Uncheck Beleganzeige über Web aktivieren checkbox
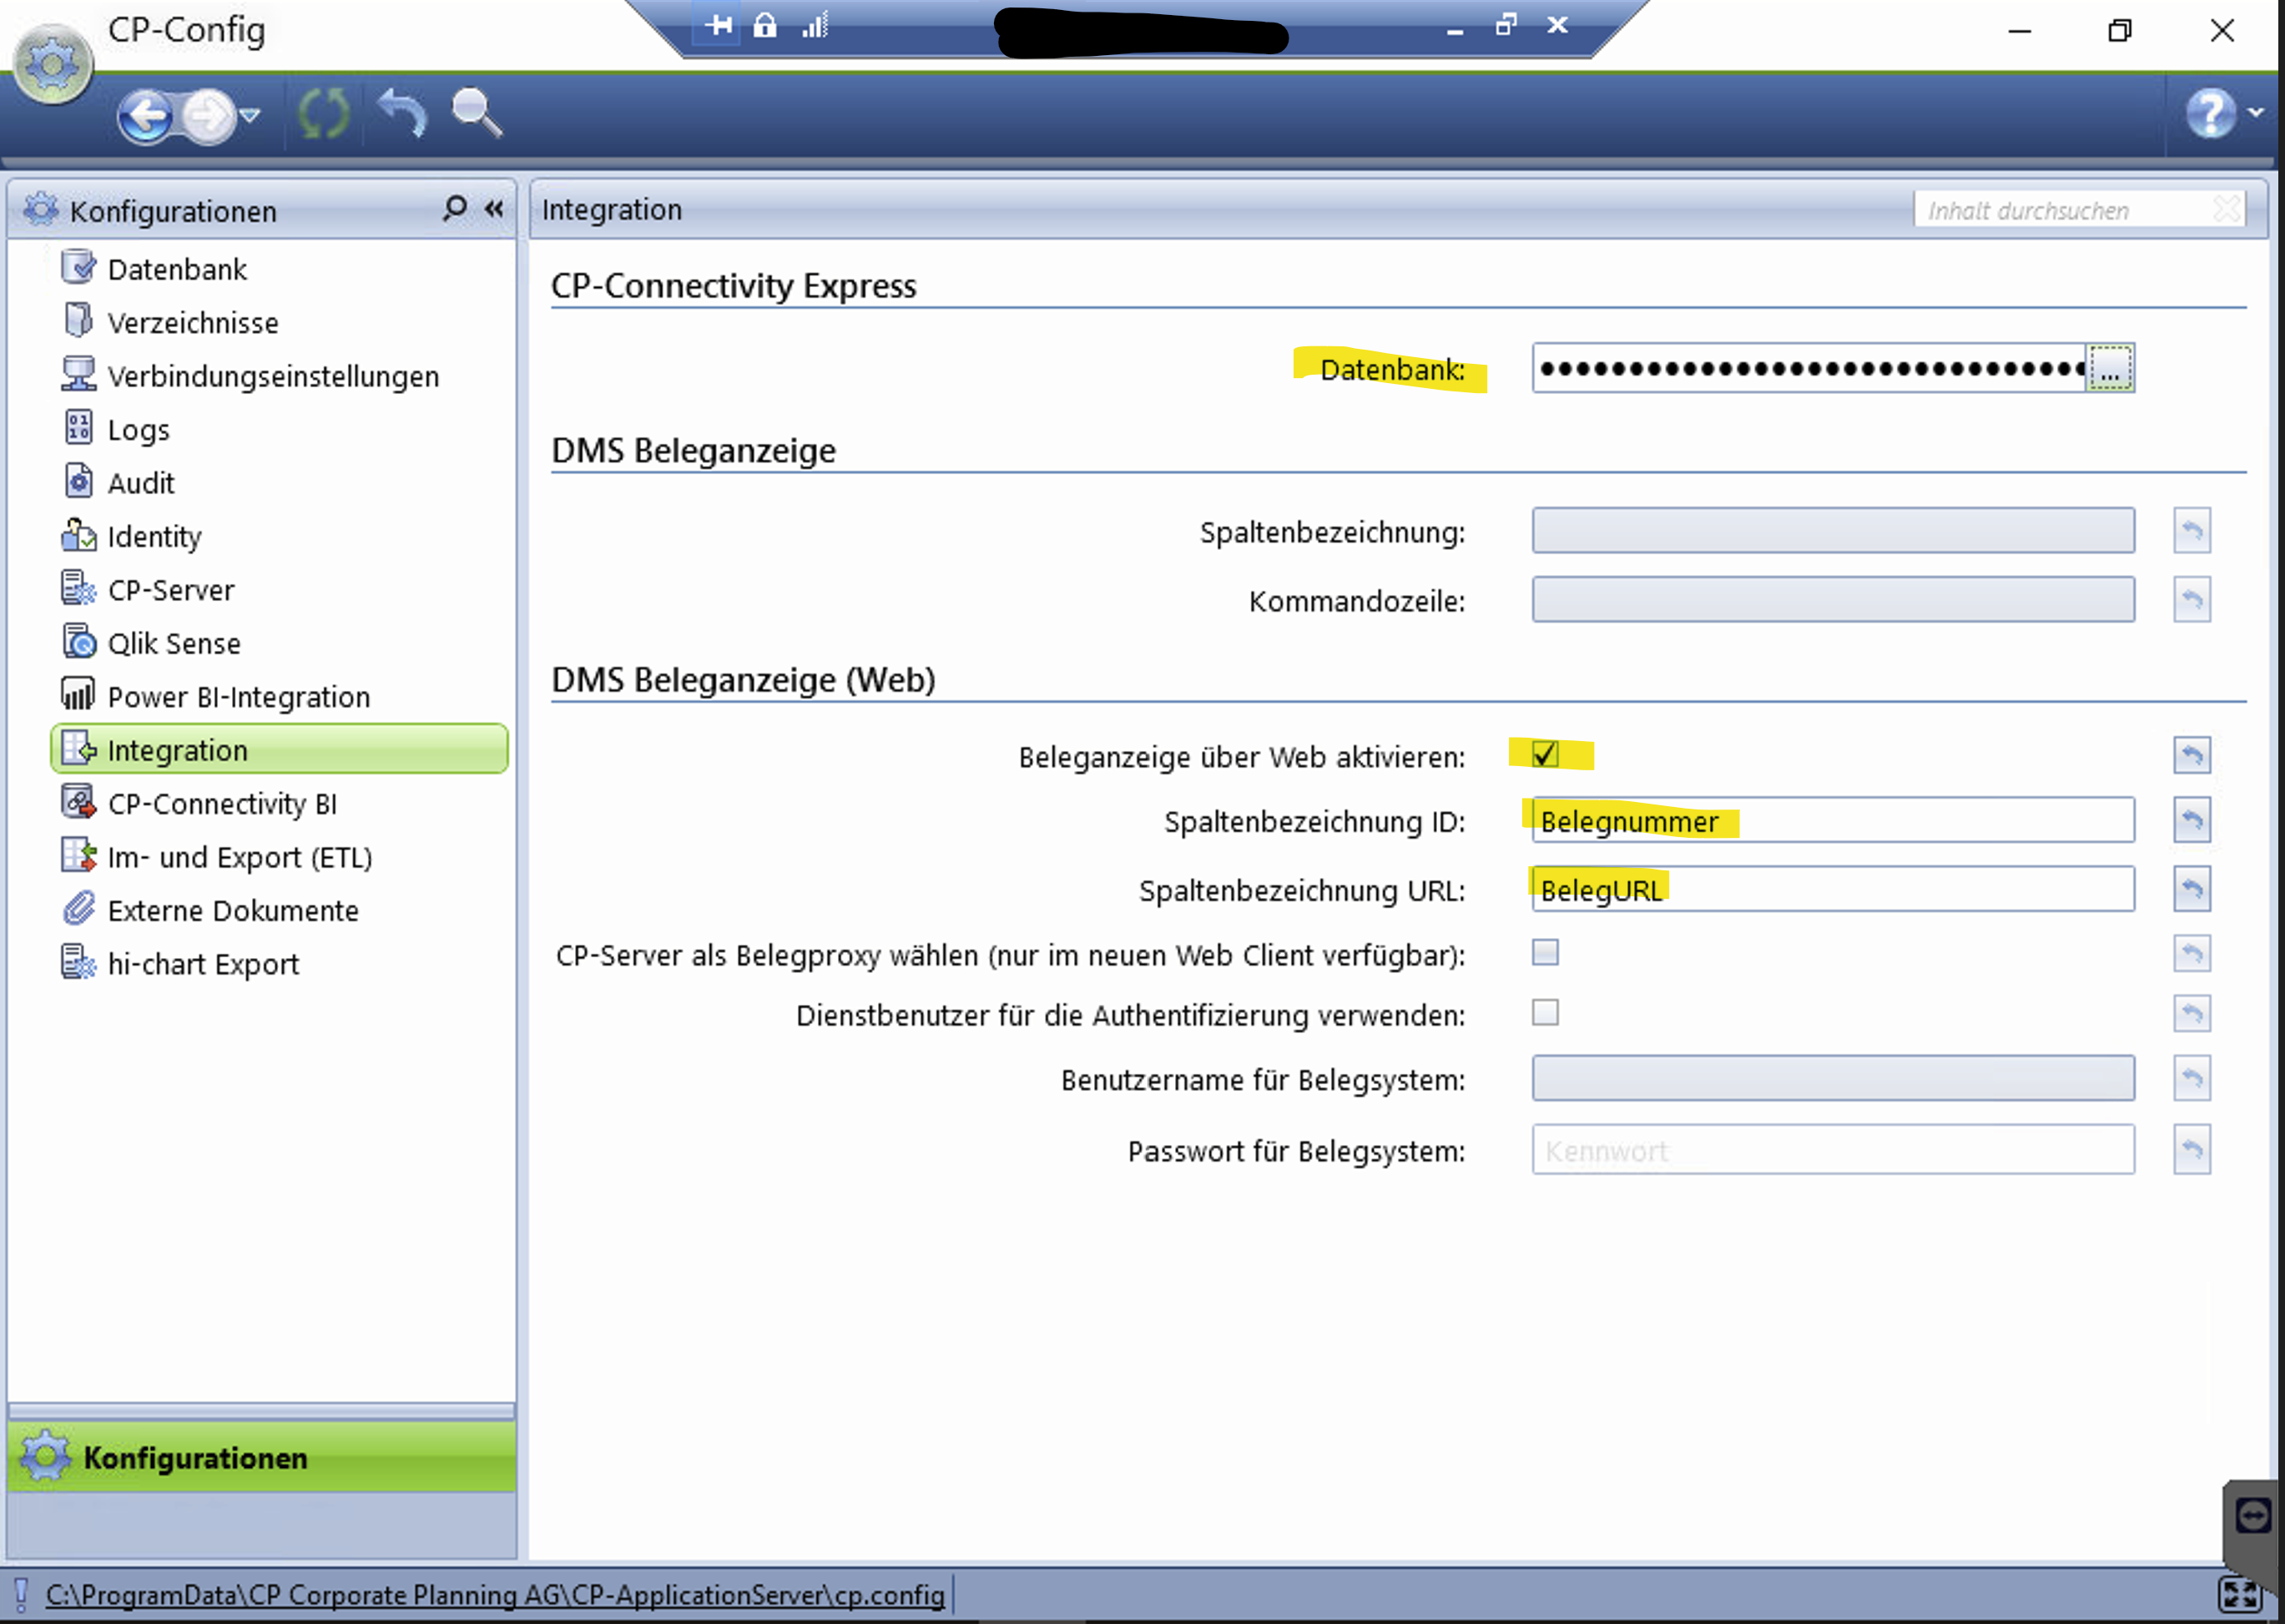 coord(1545,753)
